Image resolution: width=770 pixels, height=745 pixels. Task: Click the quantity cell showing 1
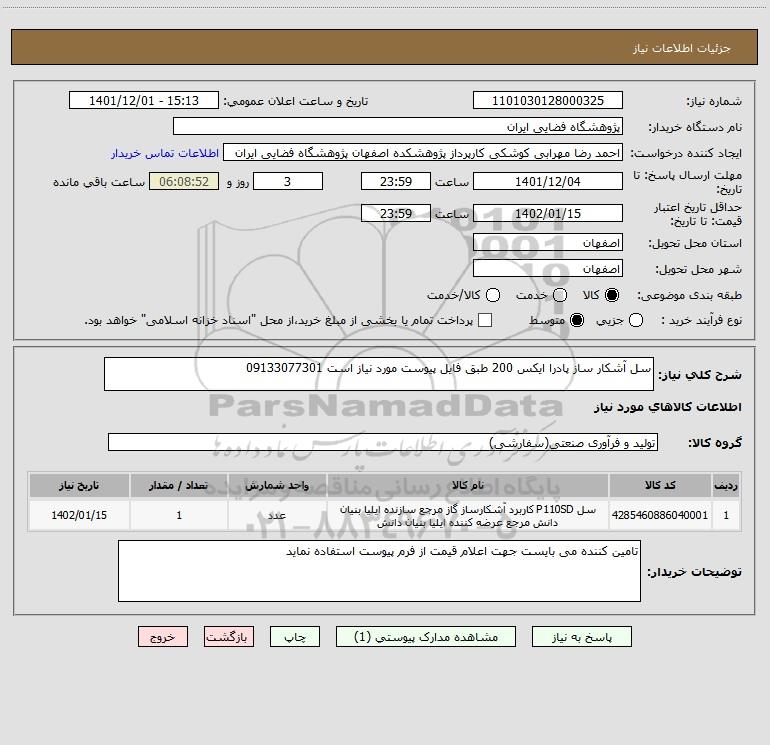(x=179, y=515)
